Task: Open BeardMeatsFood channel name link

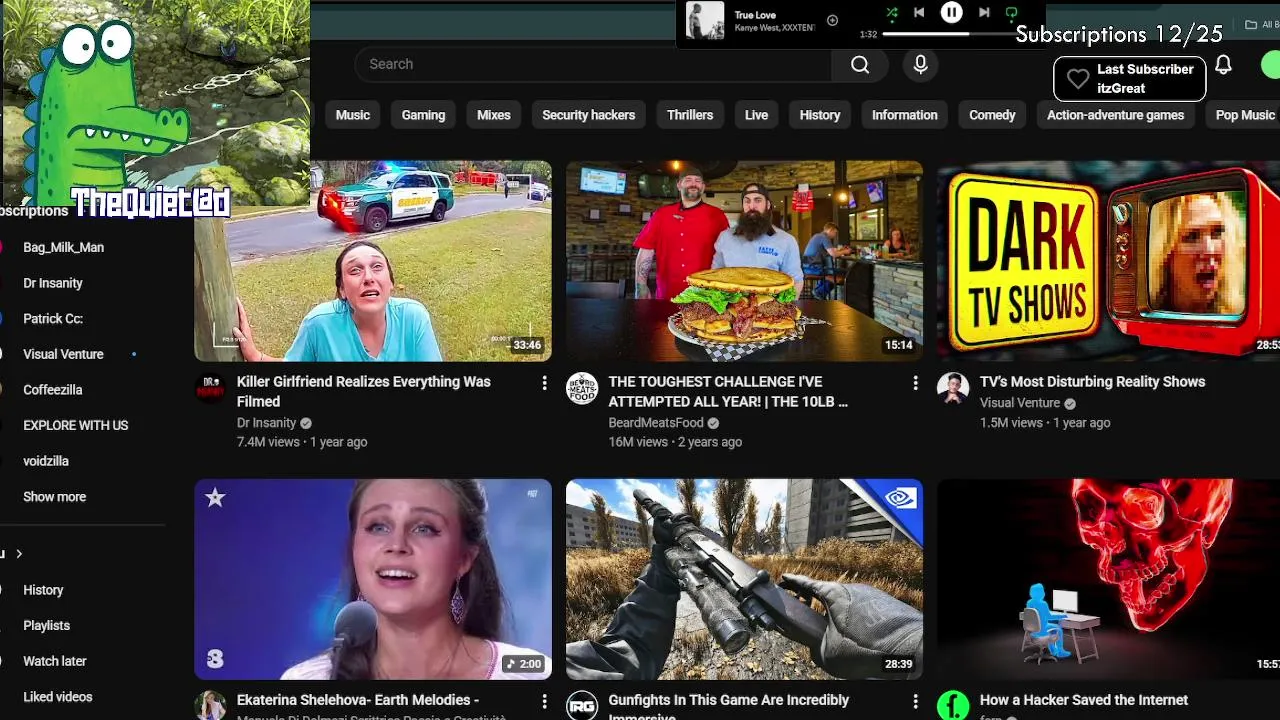Action: click(x=656, y=423)
